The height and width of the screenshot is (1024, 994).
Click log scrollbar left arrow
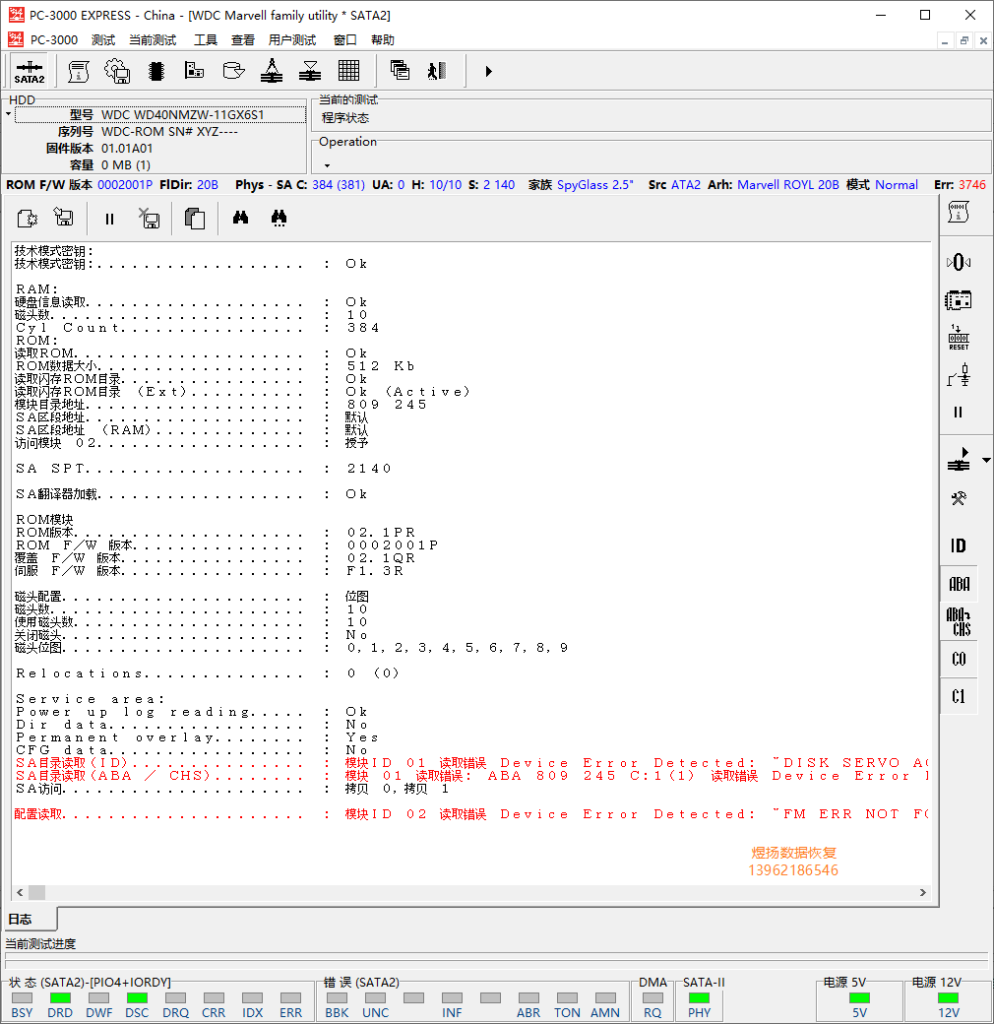[20, 892]
